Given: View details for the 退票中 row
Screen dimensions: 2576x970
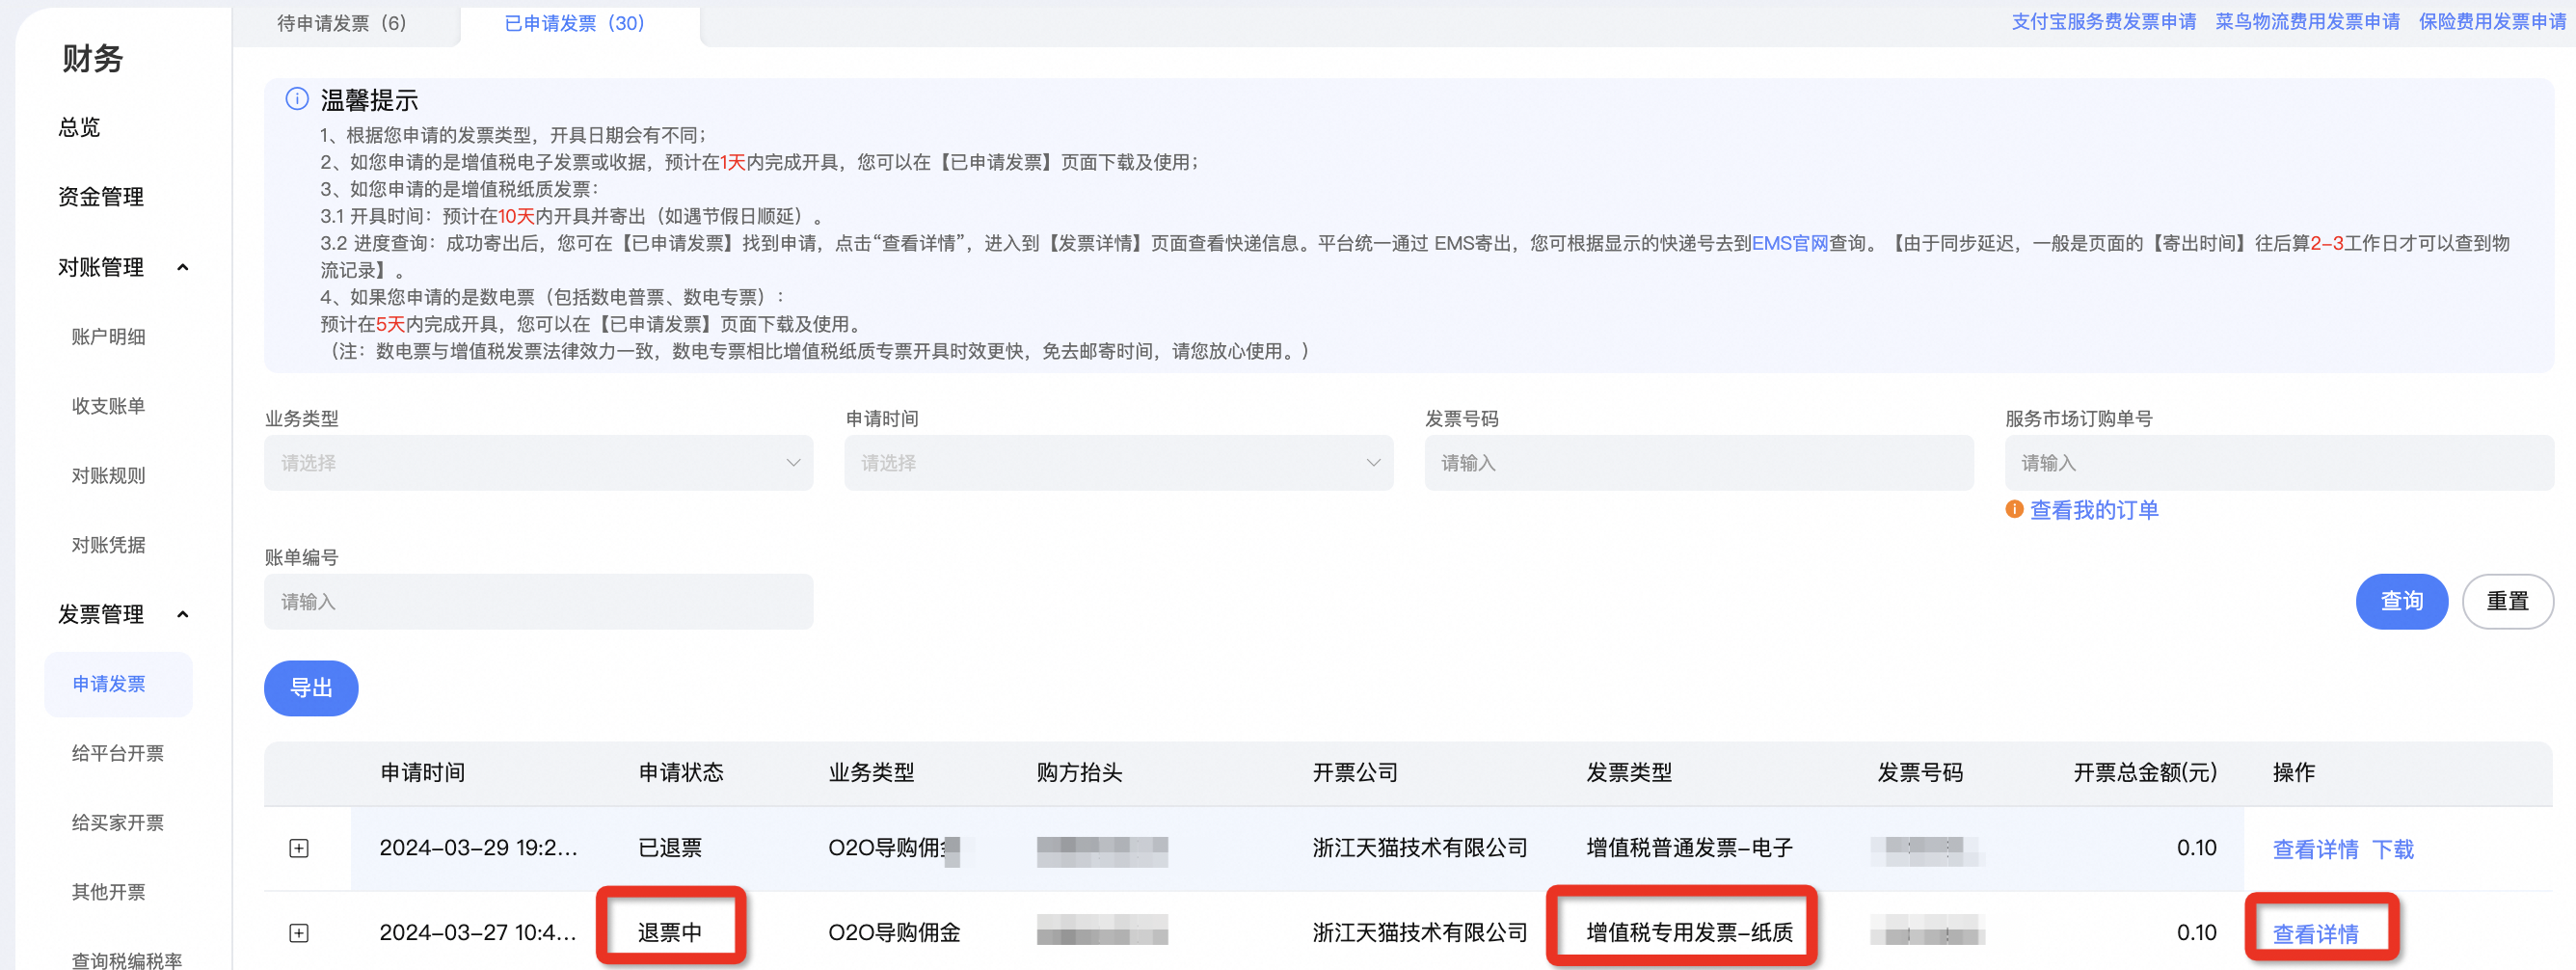Looking at the screenshot, I should [2315, 934].
